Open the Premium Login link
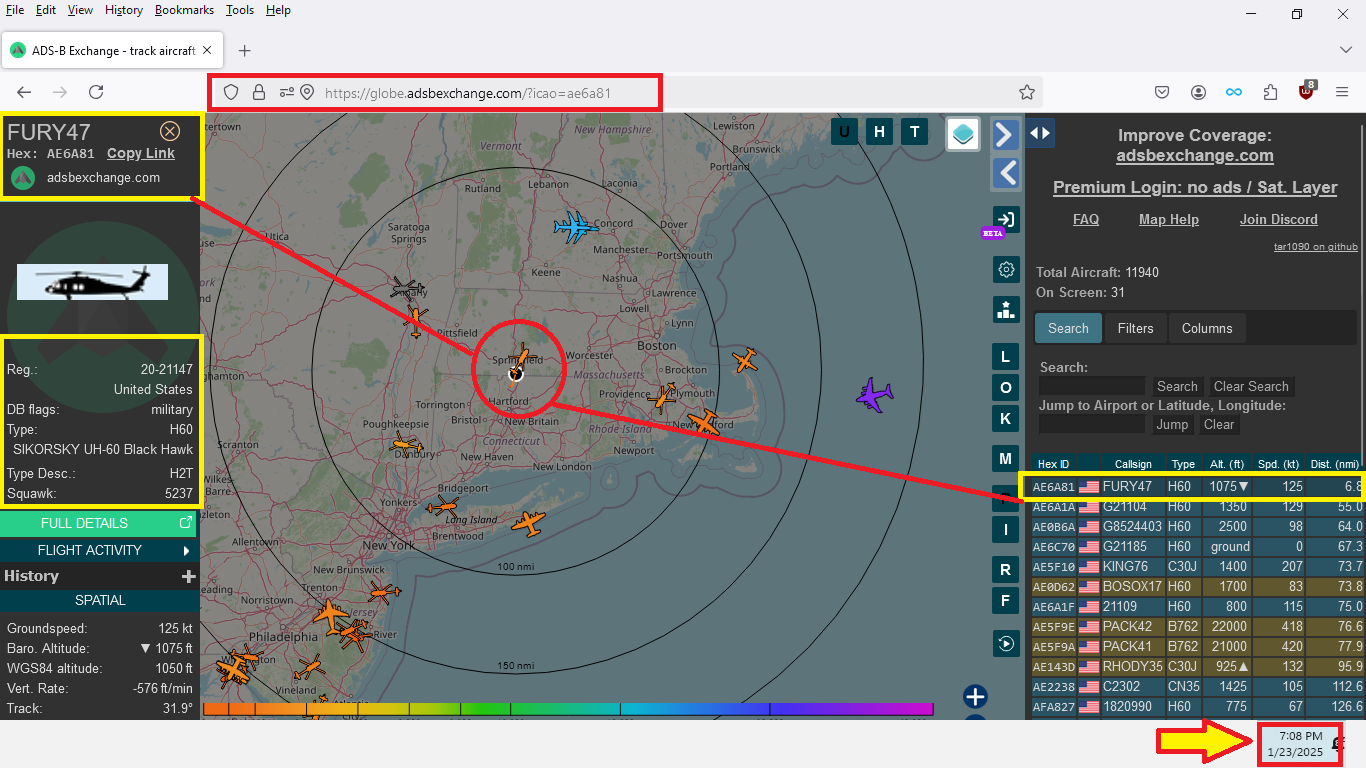1366x768 pixels. [x=1195, y=187]
